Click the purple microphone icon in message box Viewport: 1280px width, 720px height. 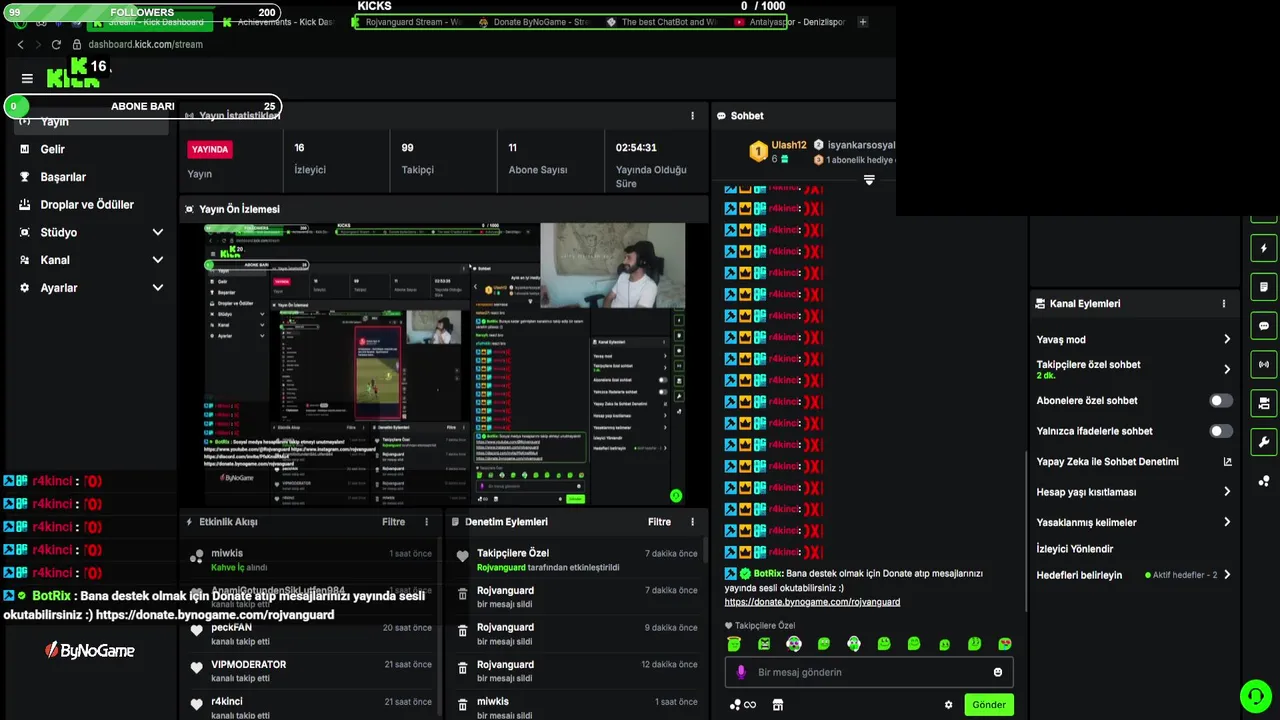point(741,672)
